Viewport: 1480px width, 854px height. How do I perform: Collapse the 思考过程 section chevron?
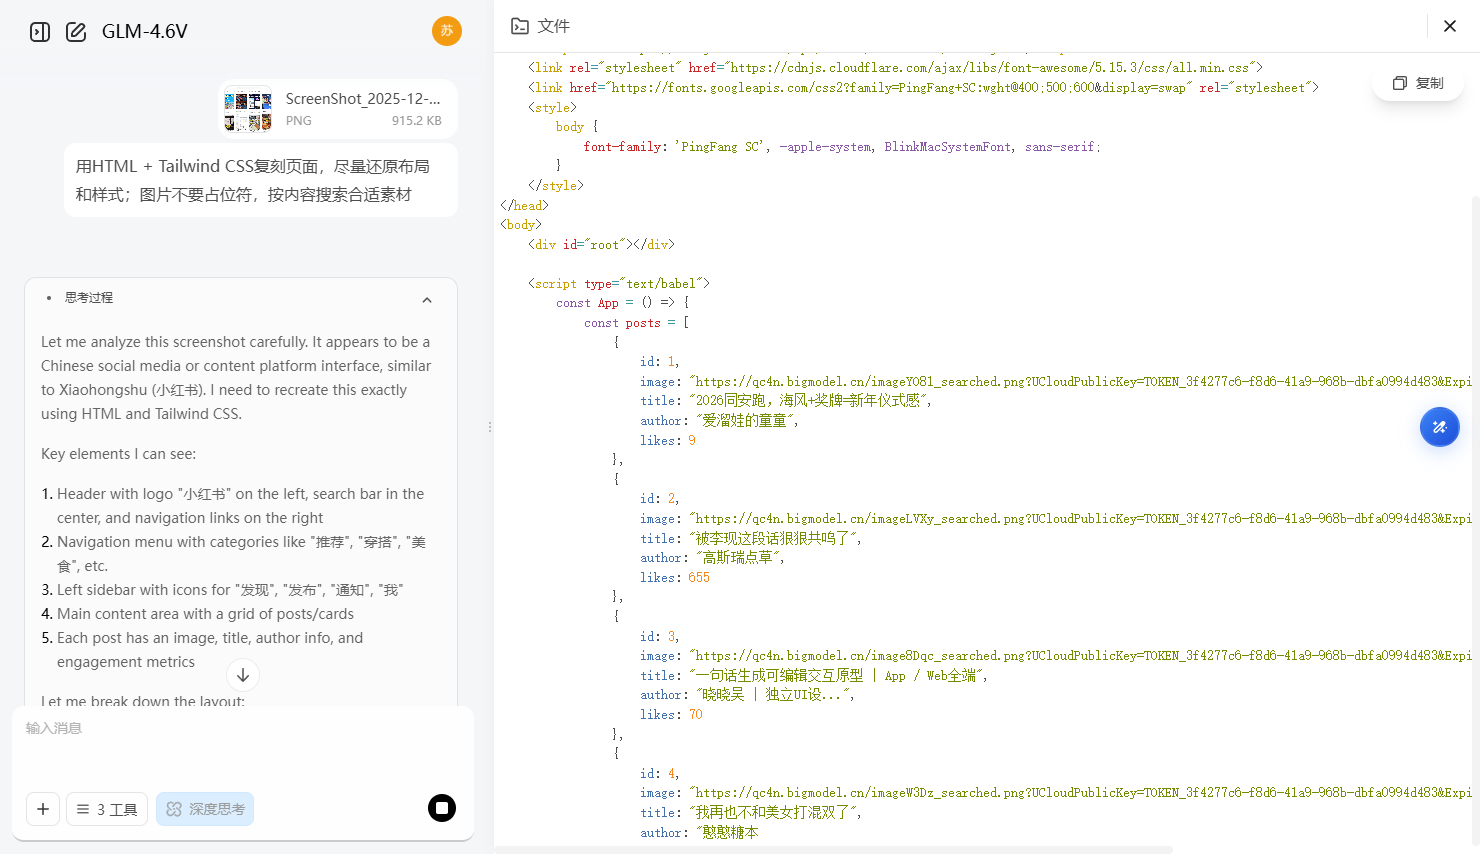[427, 300]
